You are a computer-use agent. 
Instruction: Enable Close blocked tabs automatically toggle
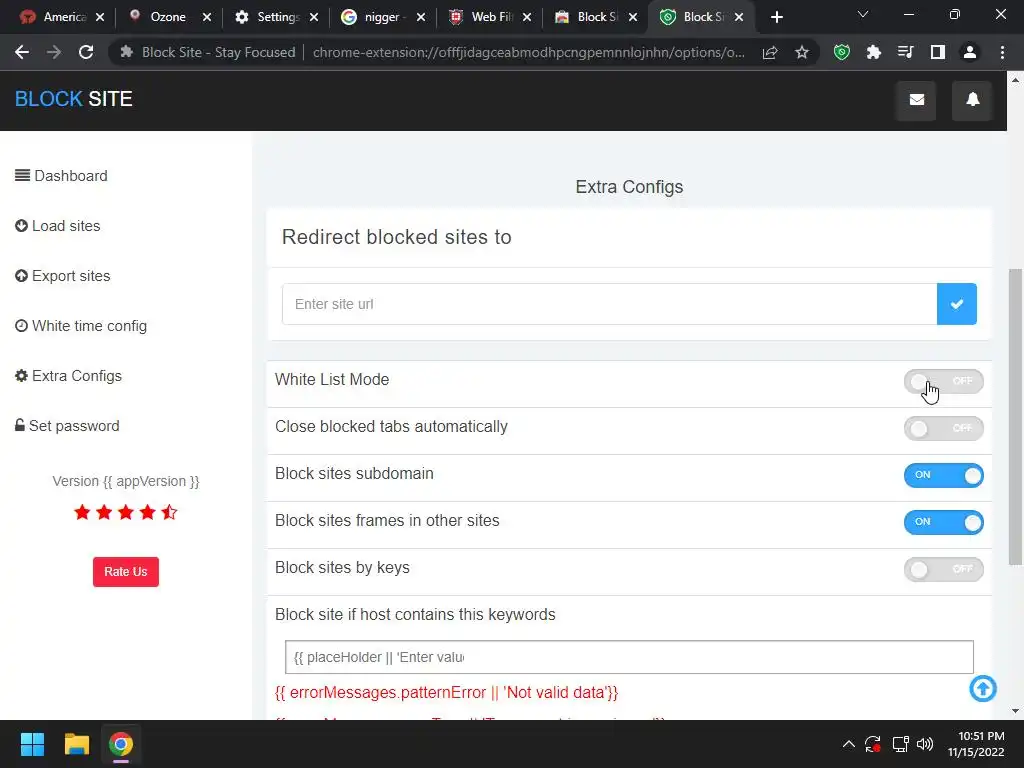click(x=943, y=428)
